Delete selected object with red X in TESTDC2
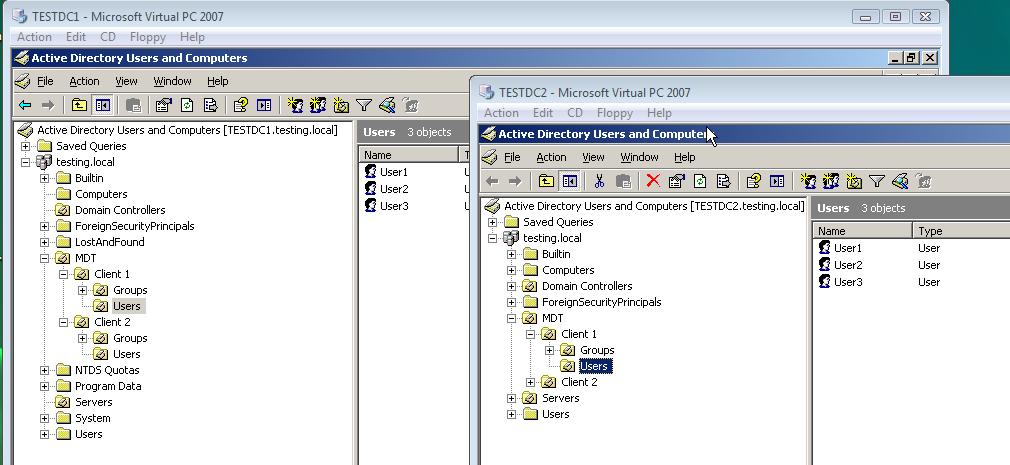 [x=653, y=182]
